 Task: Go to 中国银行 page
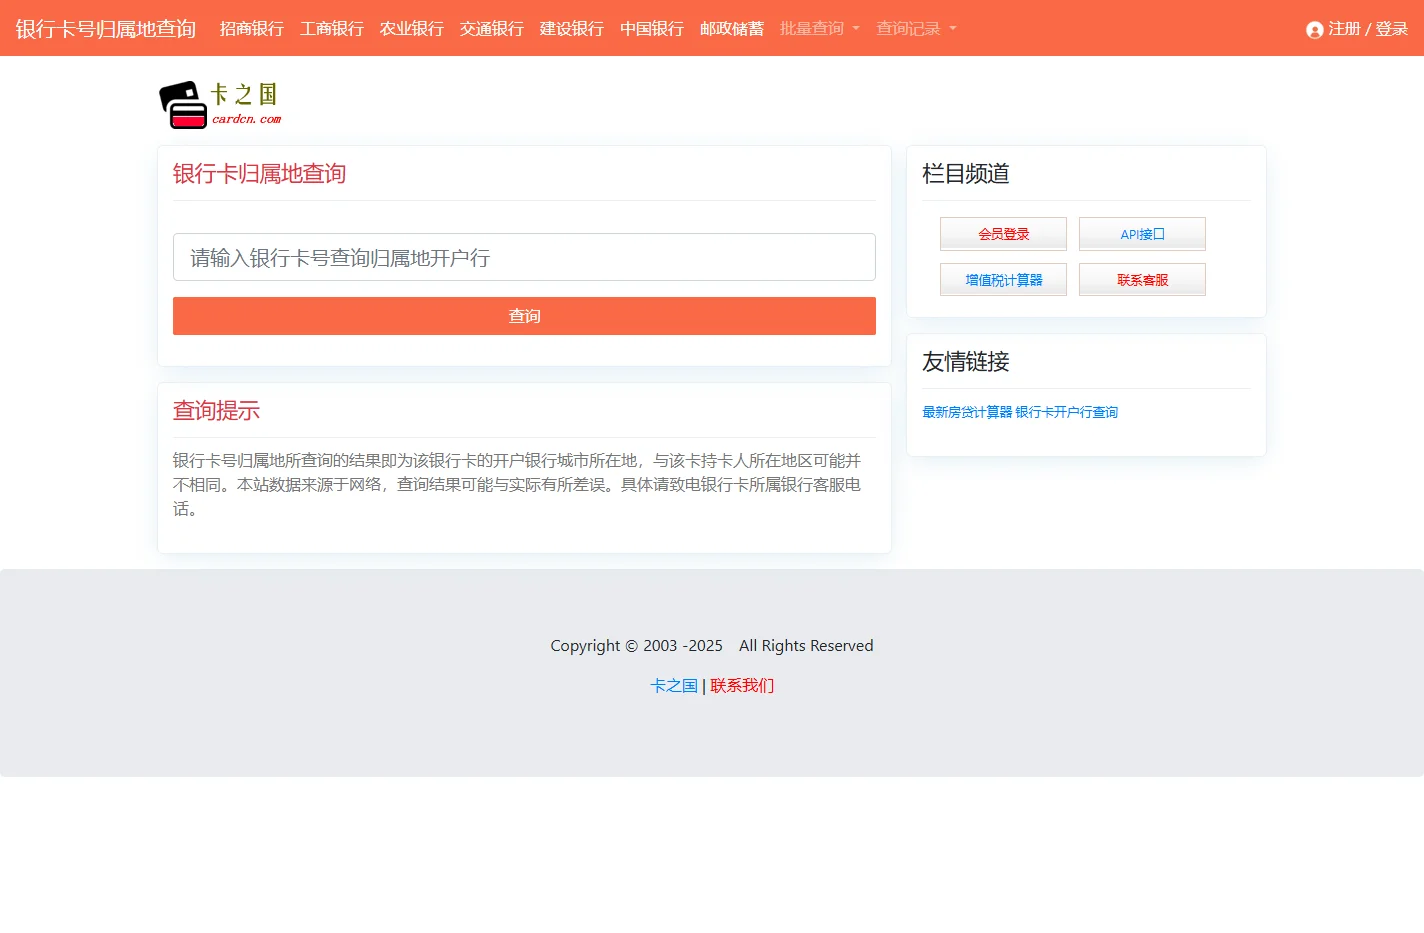pos(652,29)
